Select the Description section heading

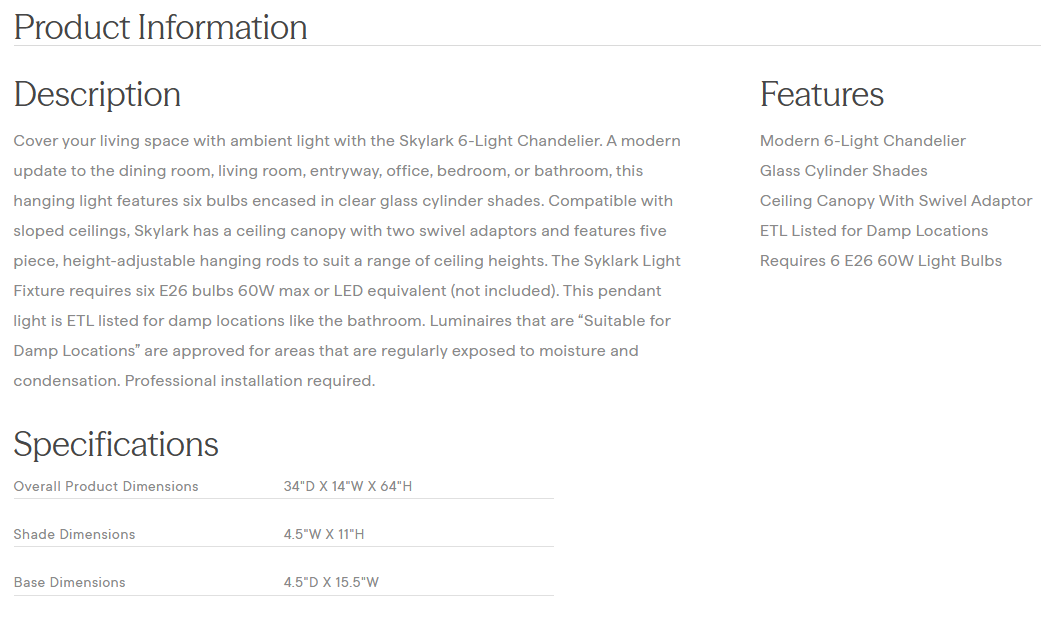pos(97,94)
